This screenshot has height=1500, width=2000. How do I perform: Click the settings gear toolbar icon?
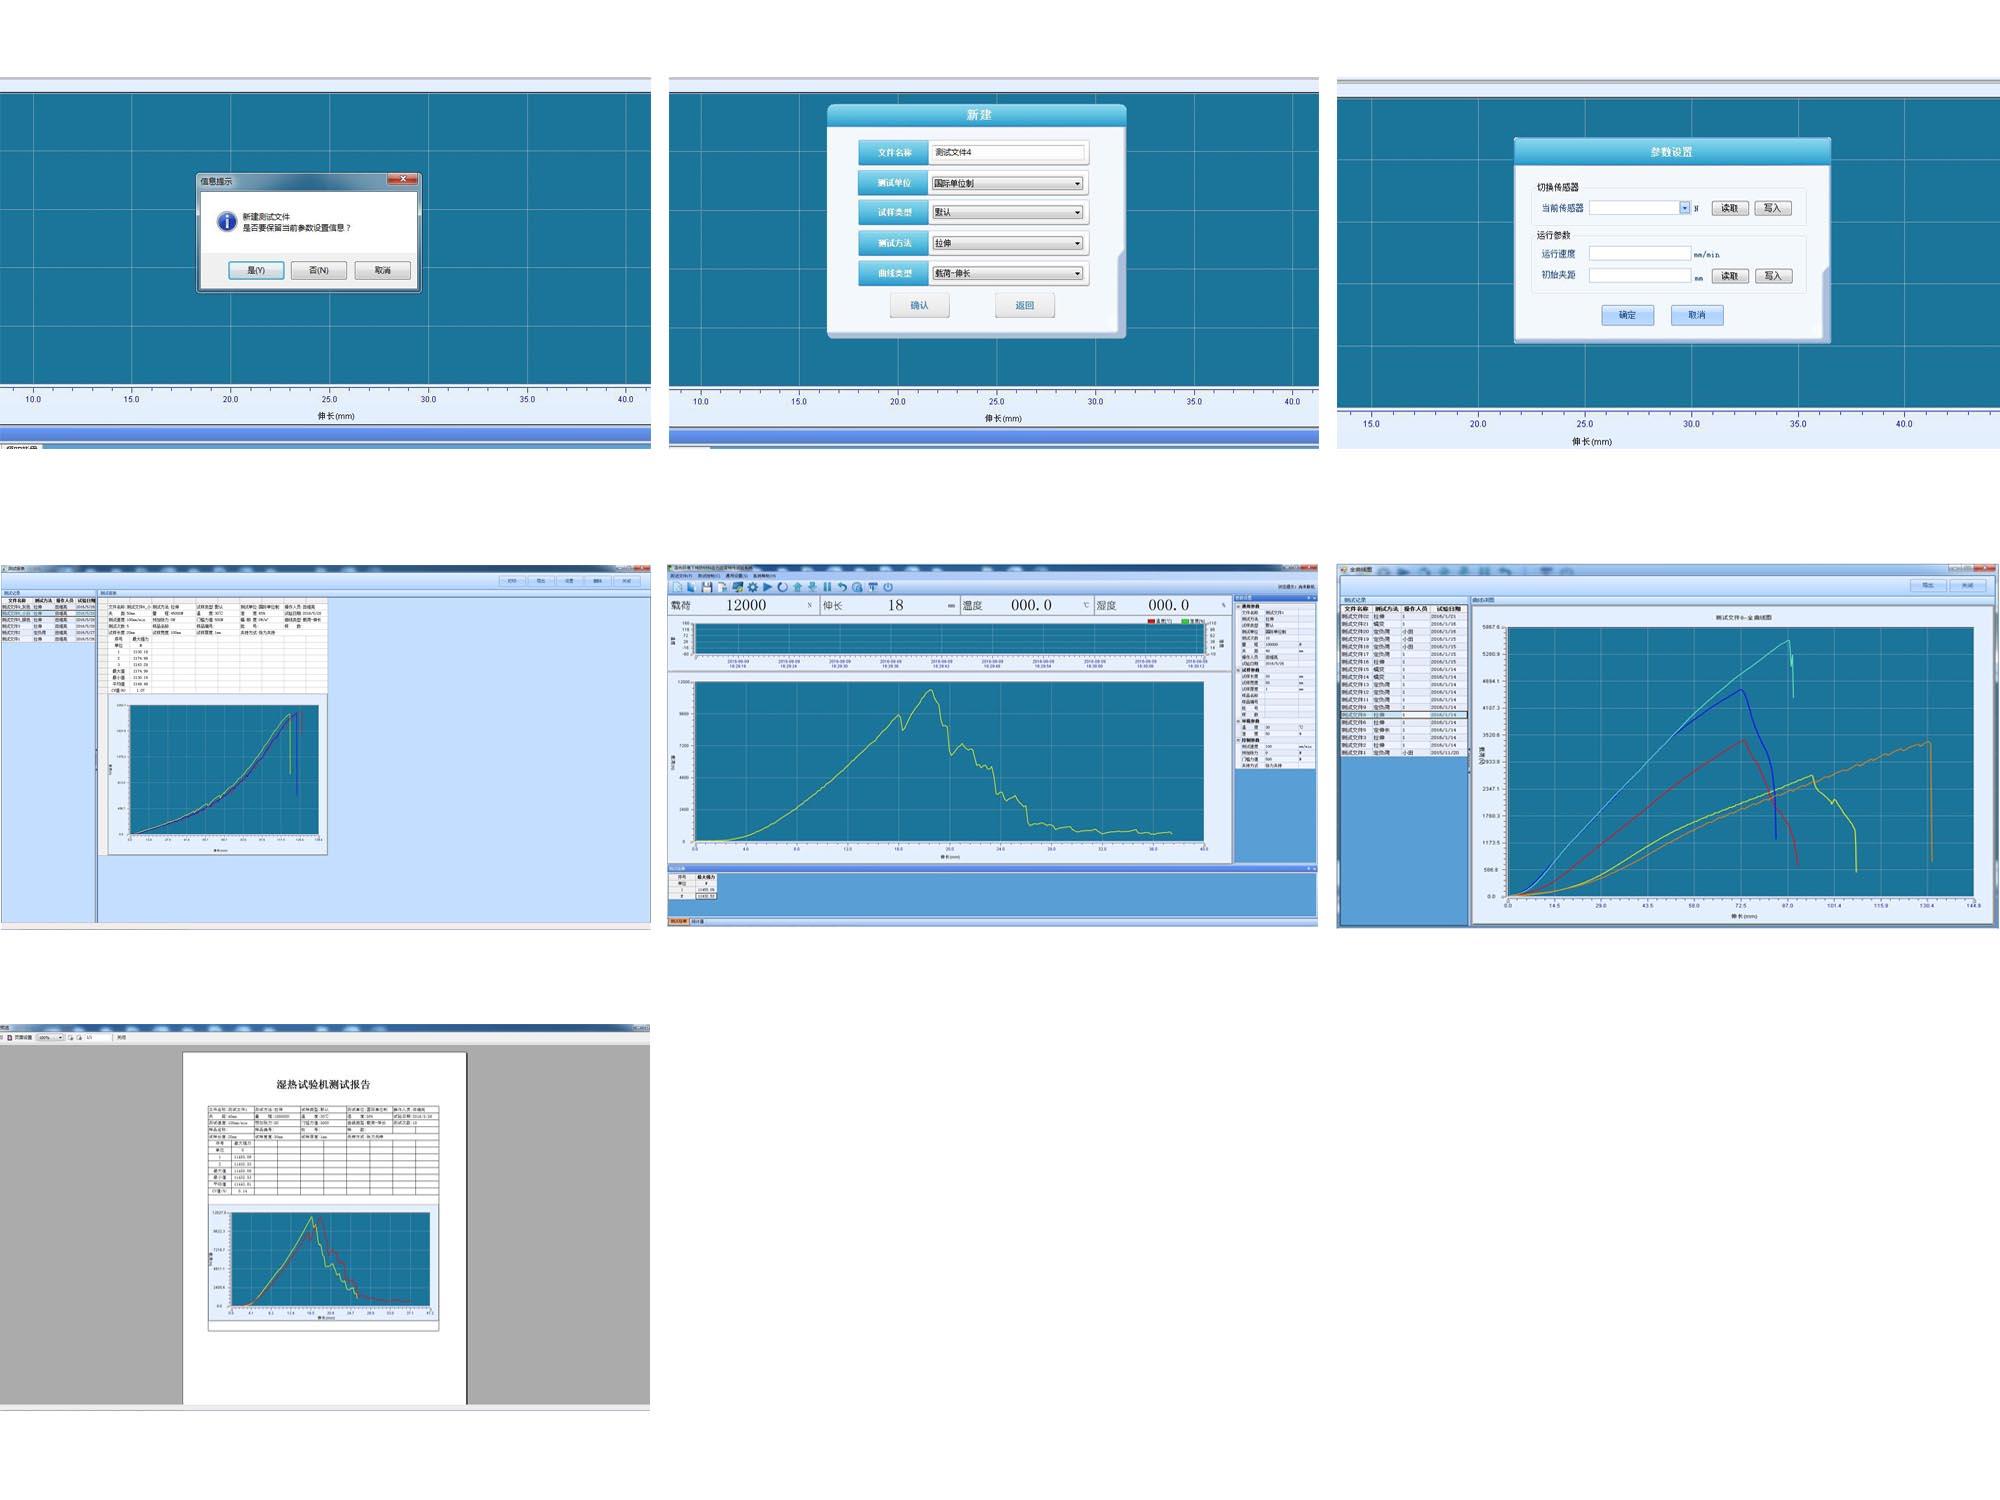[753, 587]
